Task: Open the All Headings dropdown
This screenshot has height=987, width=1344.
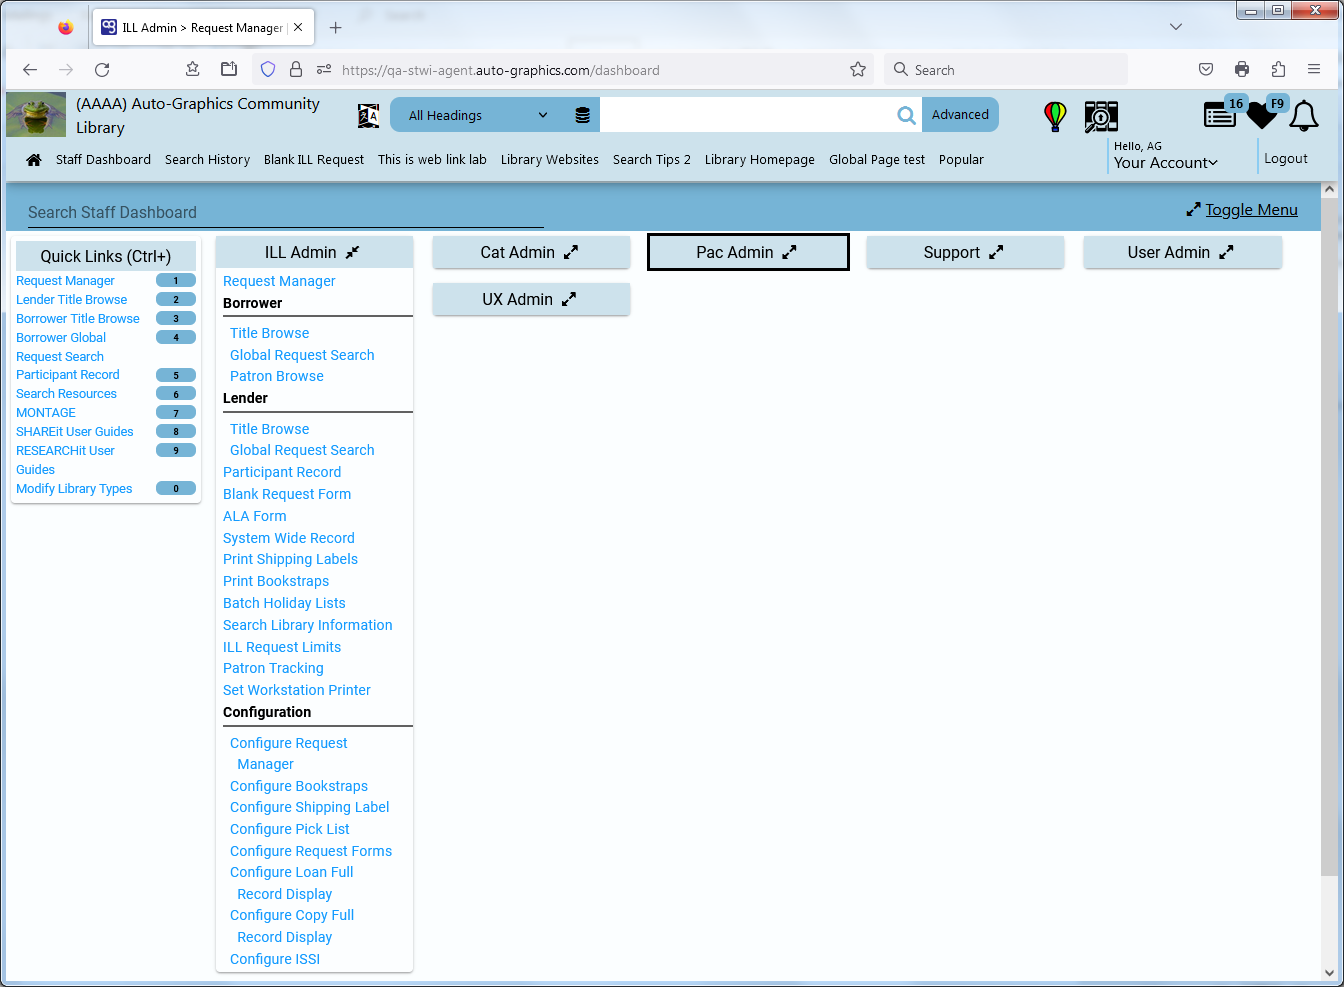Action: (478, 115)
